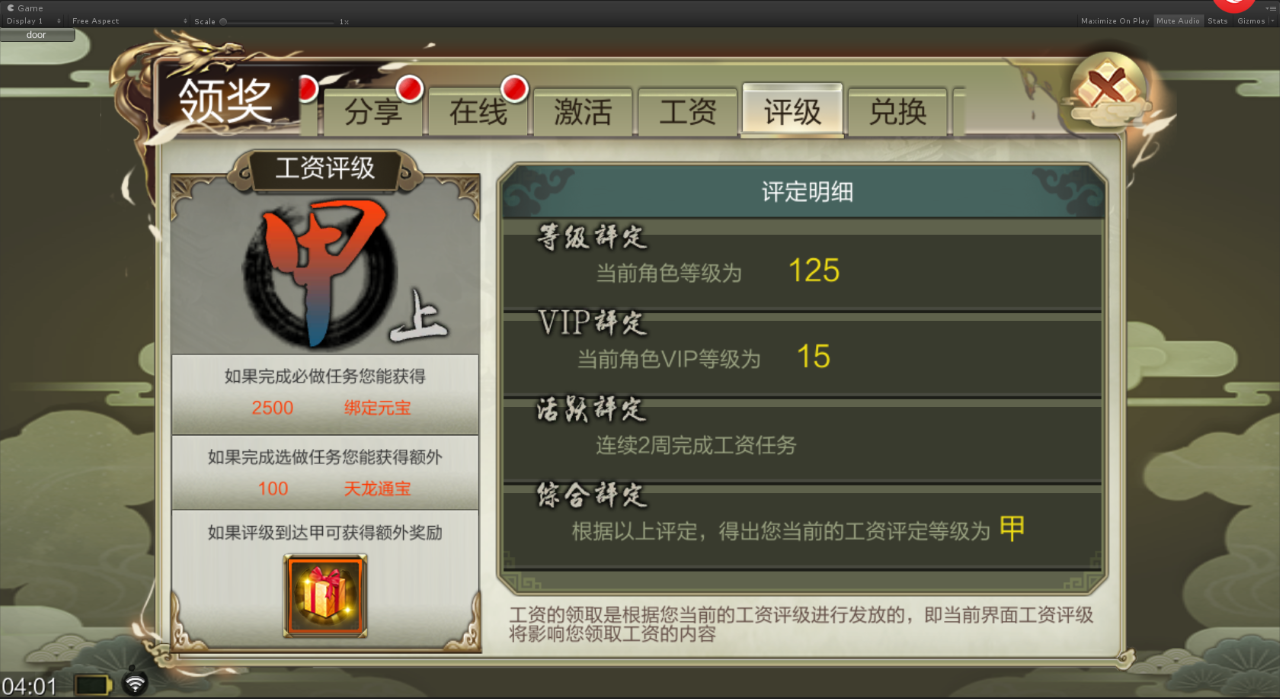This screenshot has height=699, width=1280.
Task: Click the Scale slider handle
Action: click(x=223, y=21)
